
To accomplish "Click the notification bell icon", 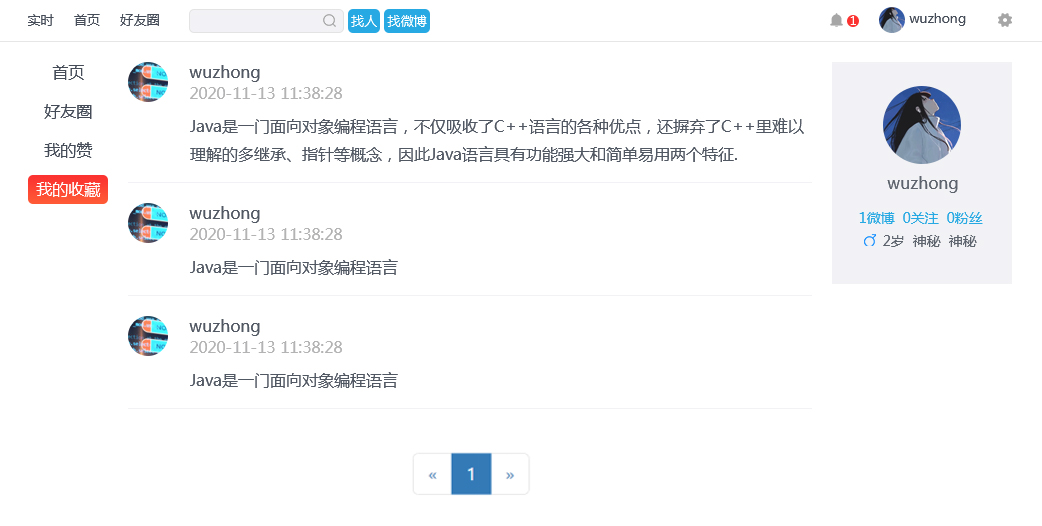I will [836, 20].
